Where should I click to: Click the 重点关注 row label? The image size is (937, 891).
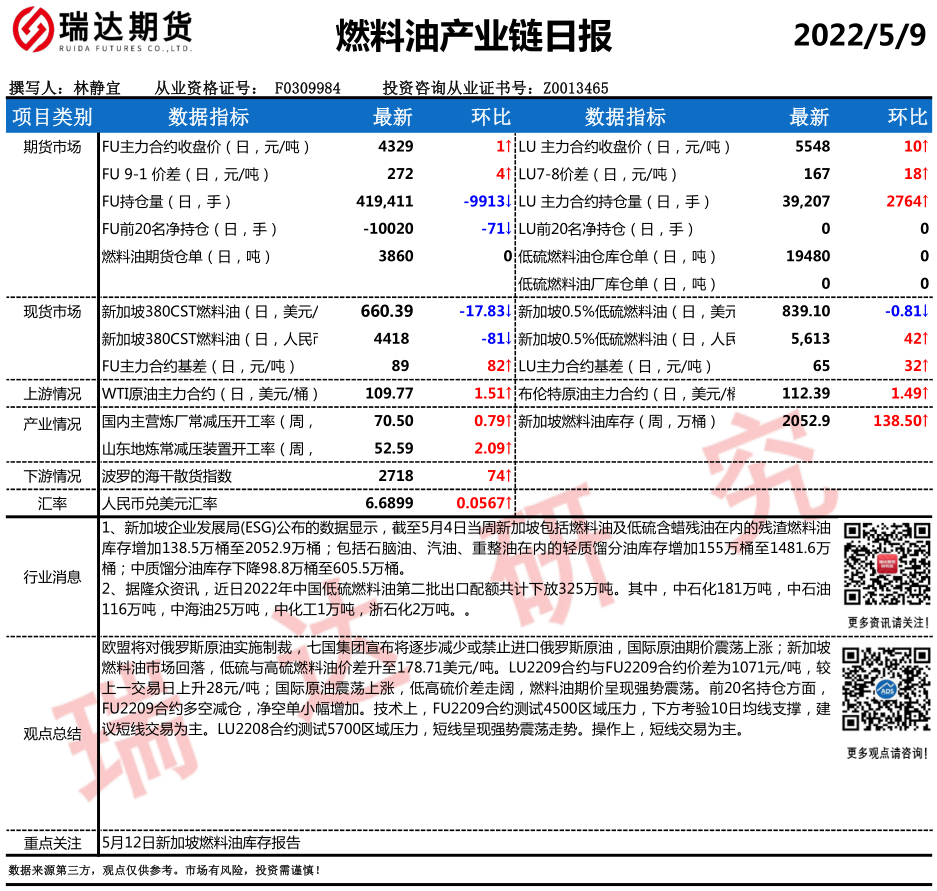52,842
